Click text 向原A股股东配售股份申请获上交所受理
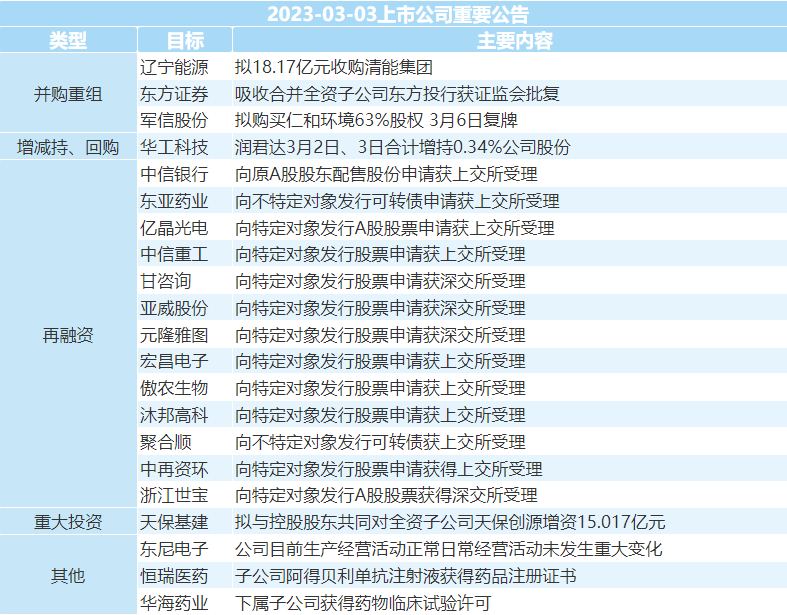Viewport: 787px width, 615px height. pos(386,174)
